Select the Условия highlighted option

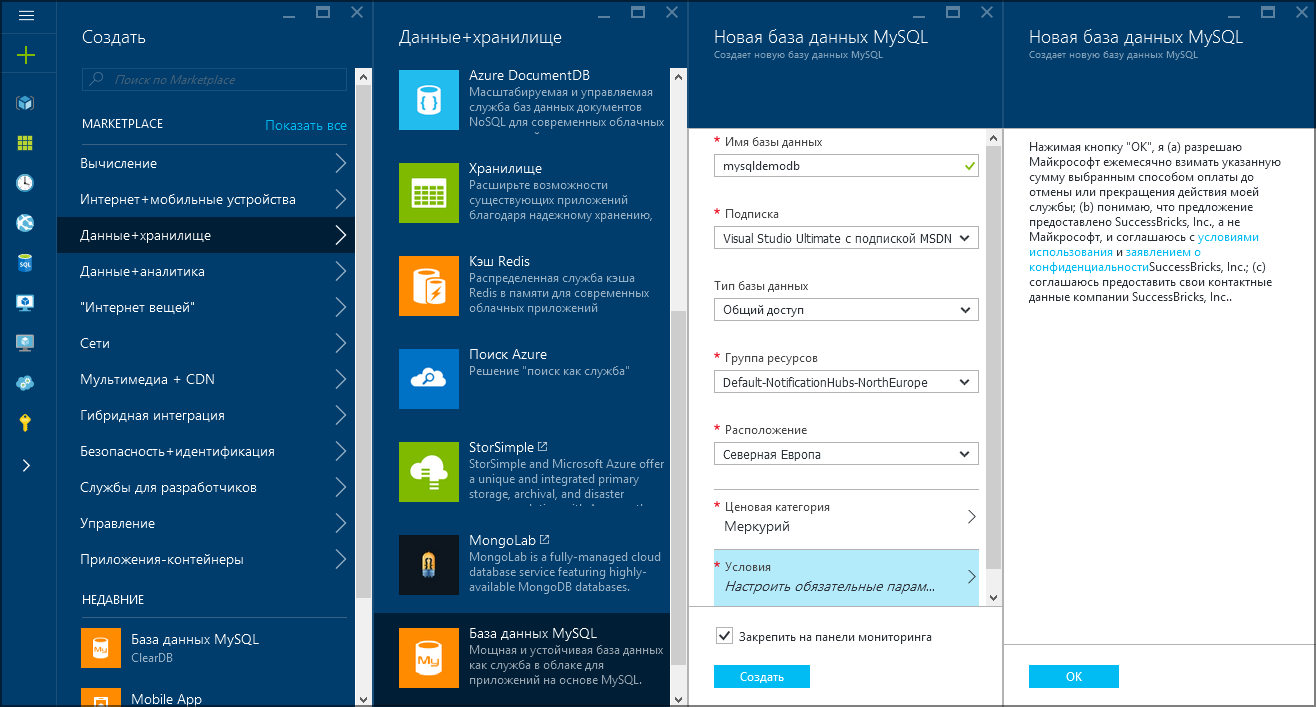click(x=846, y=574)
